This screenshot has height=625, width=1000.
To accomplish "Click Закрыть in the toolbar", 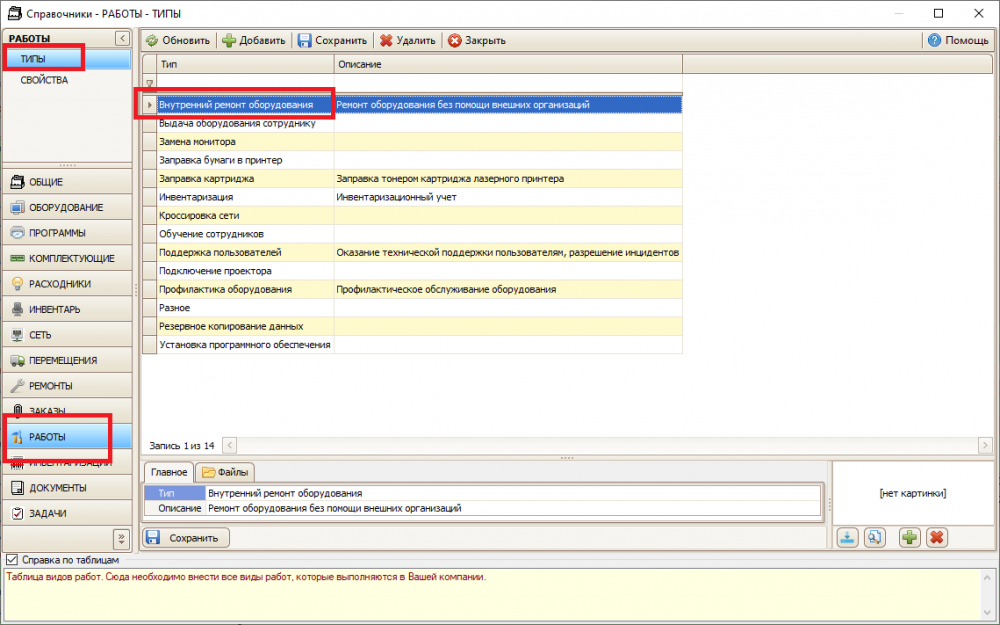I will point(476,40).
